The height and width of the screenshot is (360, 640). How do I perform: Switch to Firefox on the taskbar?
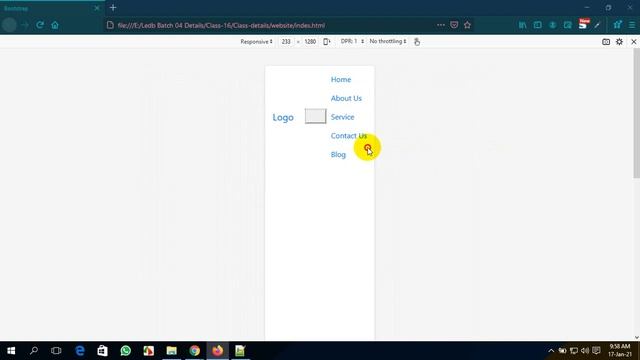pos(218,351)
